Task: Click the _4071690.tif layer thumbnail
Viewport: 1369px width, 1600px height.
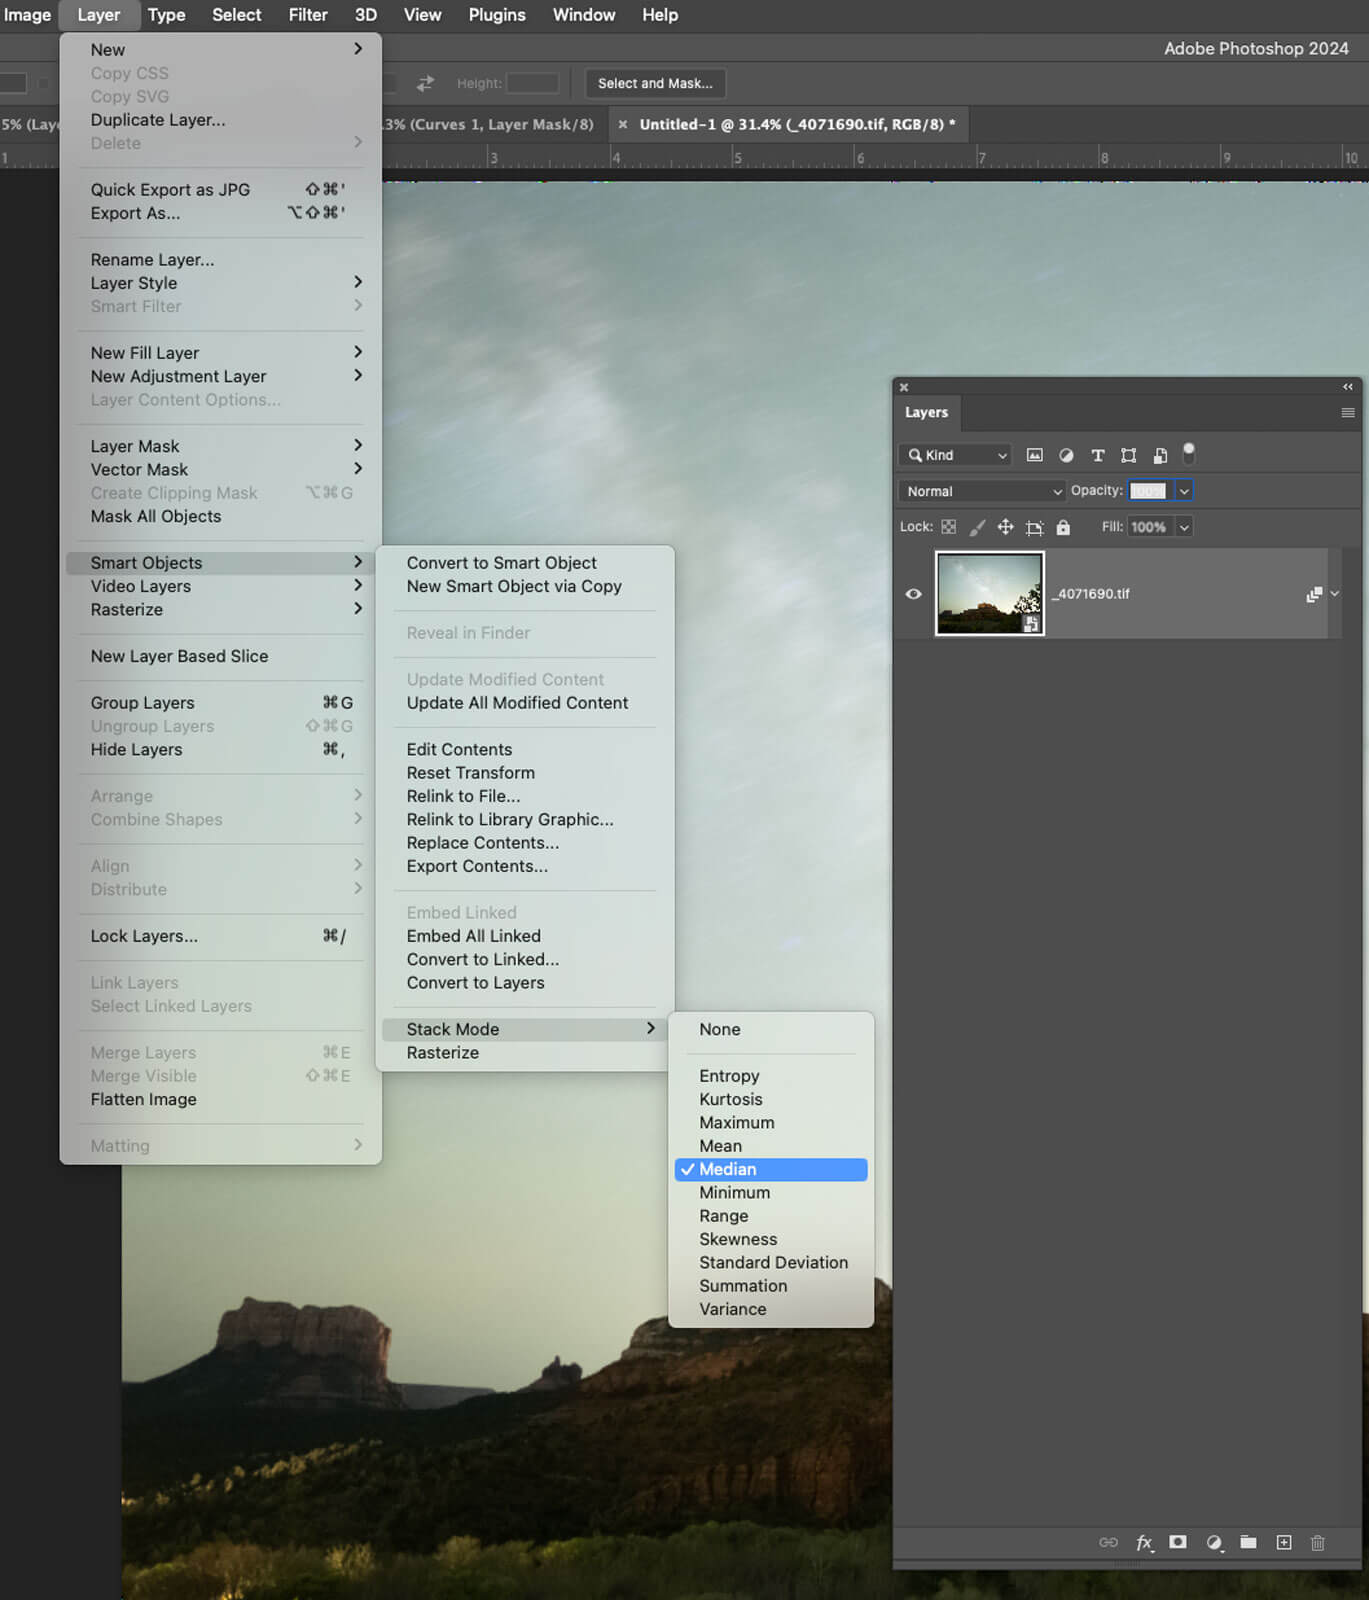Action: [x=989, y=594]
